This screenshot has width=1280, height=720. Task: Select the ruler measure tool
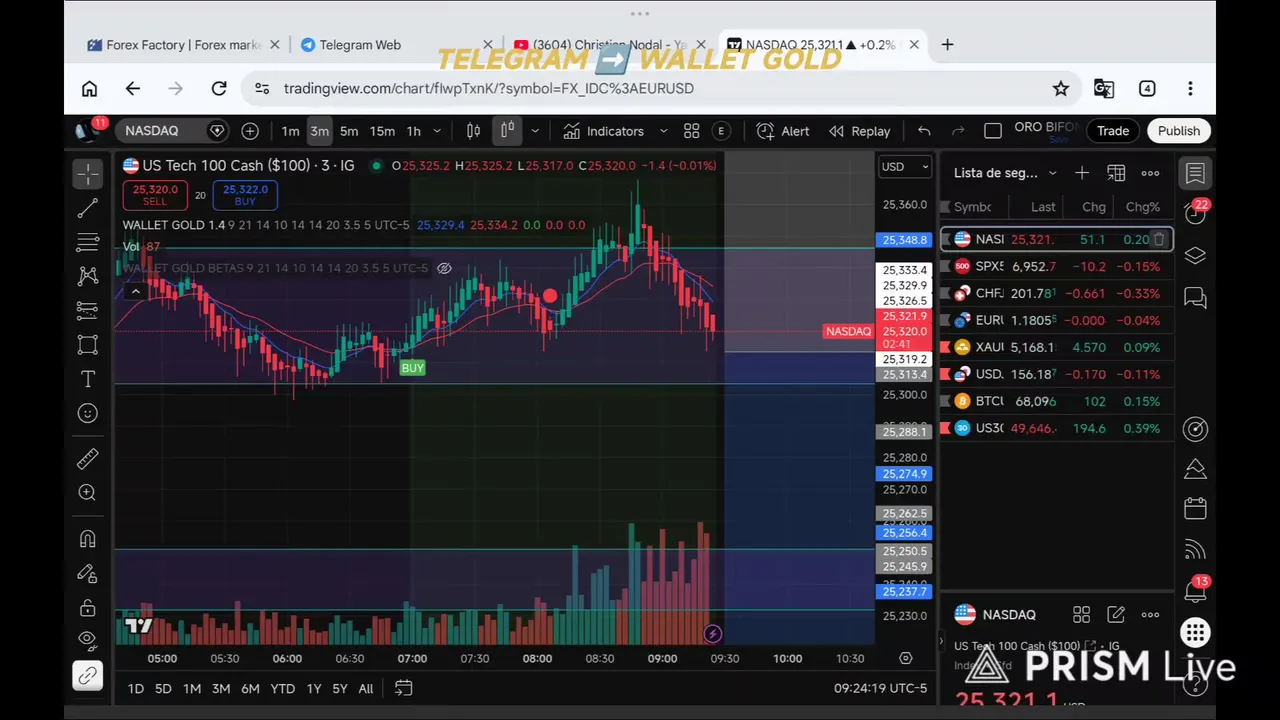click(x=88, y=458)
